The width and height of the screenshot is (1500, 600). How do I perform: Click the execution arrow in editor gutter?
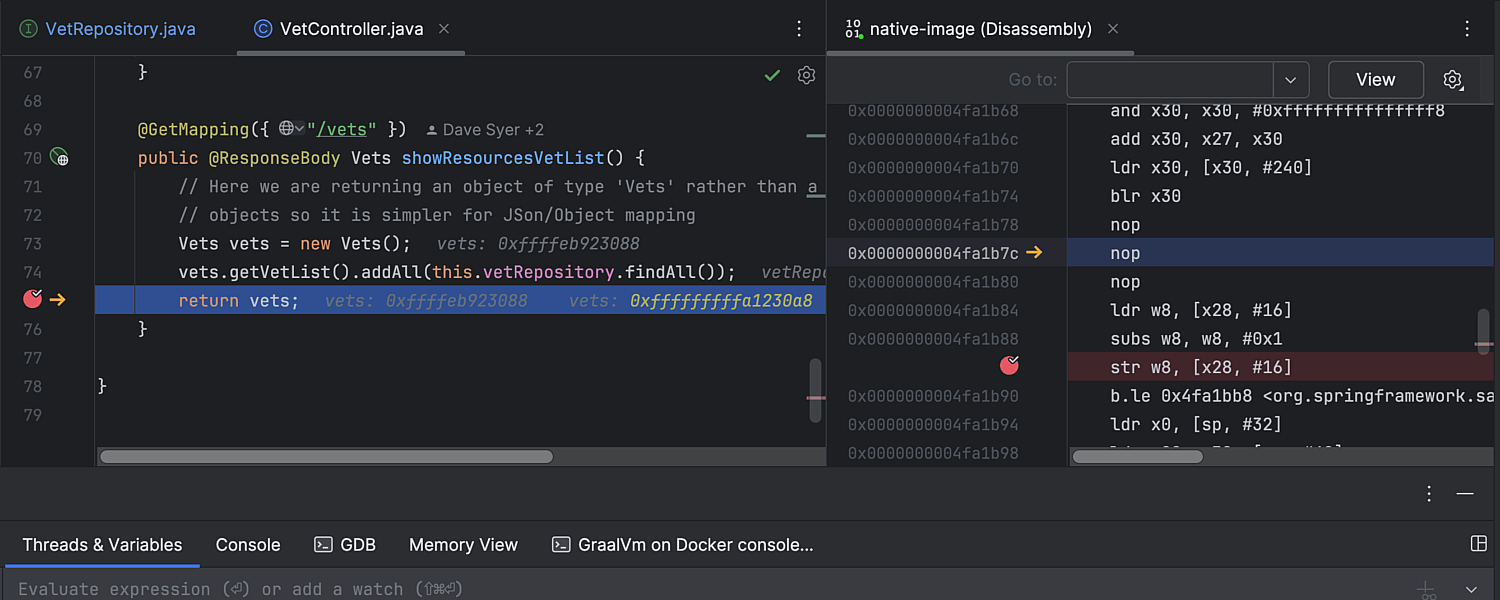click(x=59, y=299)
